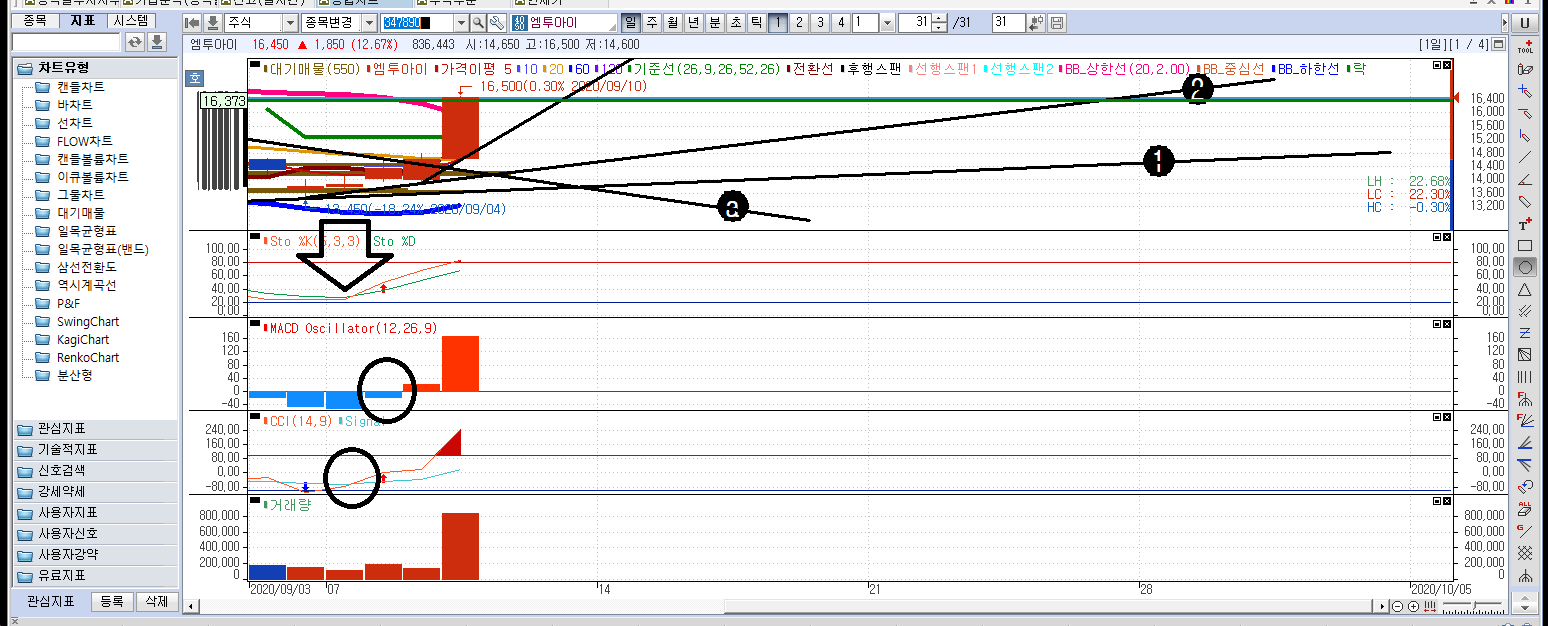The height and width of the screenshot is (626, 1548).
Task: Select 일목균형표 in chart type list
Action: pyautogui.click(x=86, y=231)
